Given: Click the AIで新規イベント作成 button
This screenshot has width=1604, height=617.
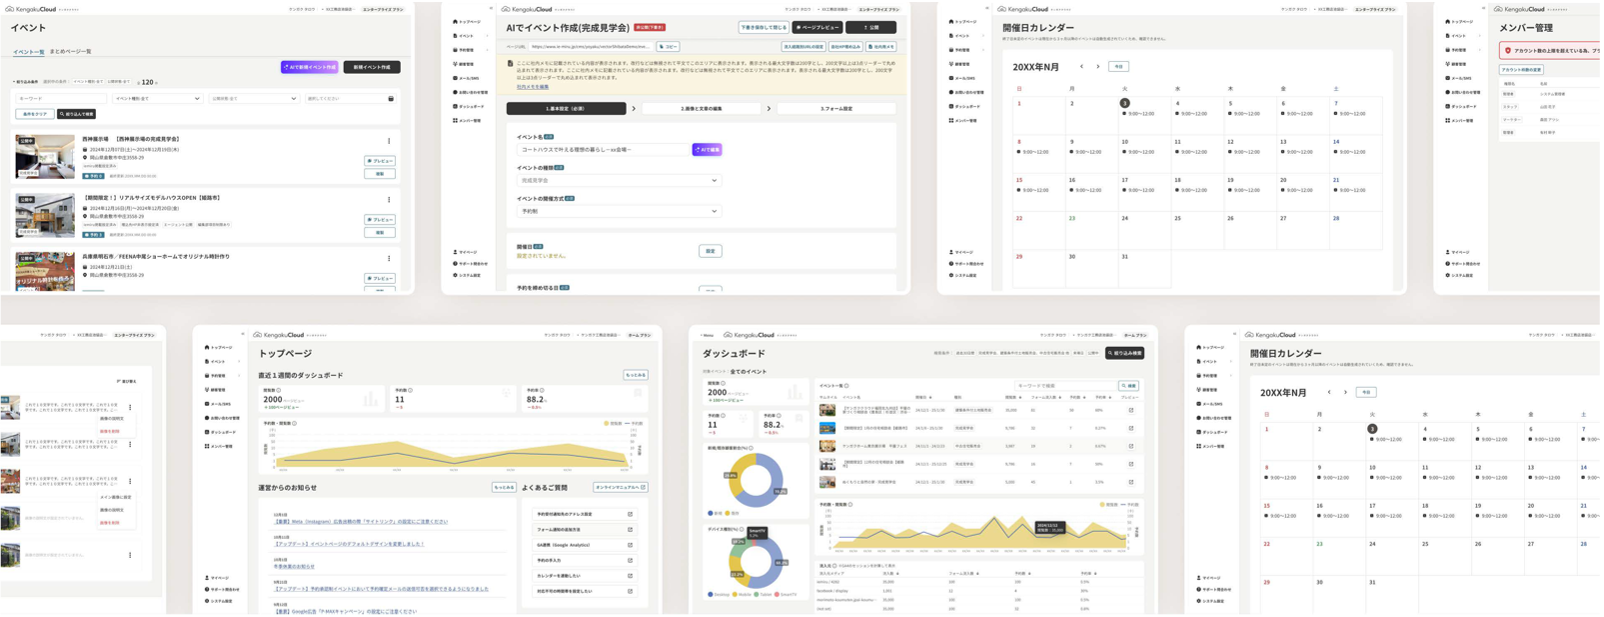Looking at the screenshot, I should [309, 67].
